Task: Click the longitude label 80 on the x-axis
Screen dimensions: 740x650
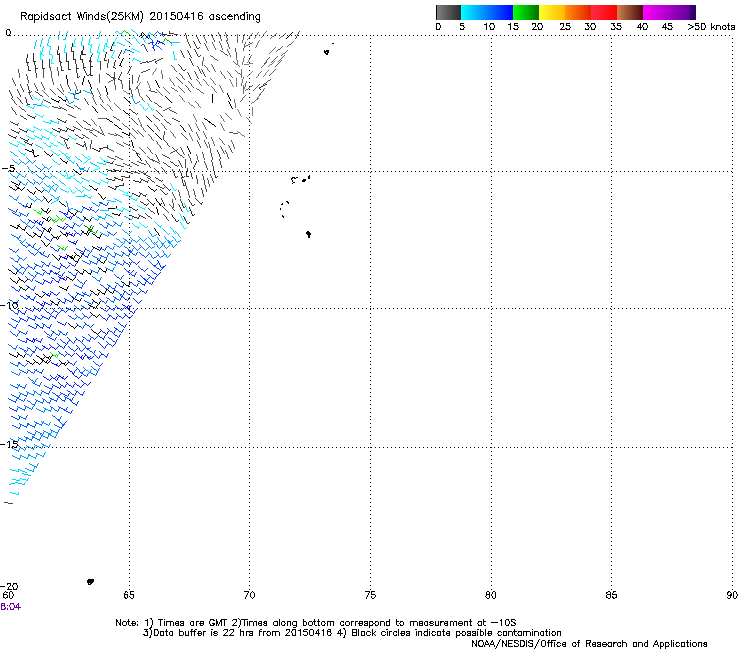Action: (490, 595)
